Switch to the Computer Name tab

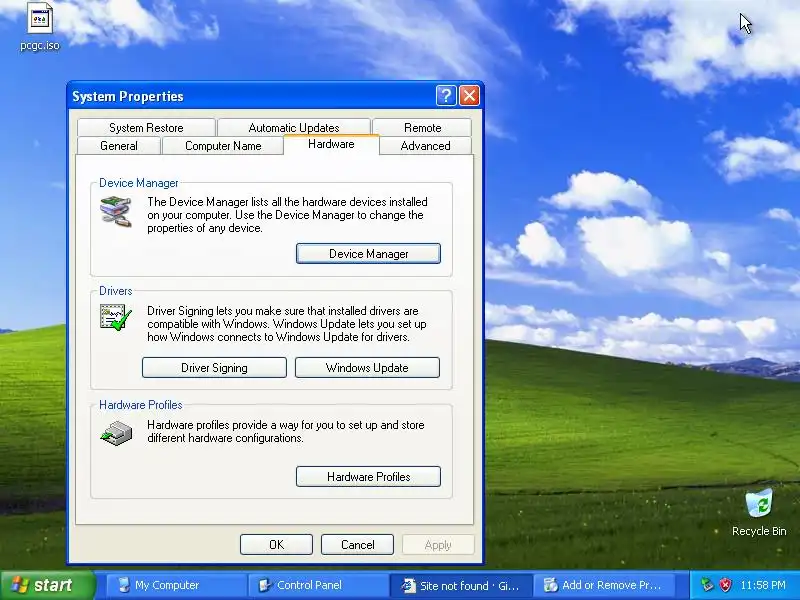223,146
